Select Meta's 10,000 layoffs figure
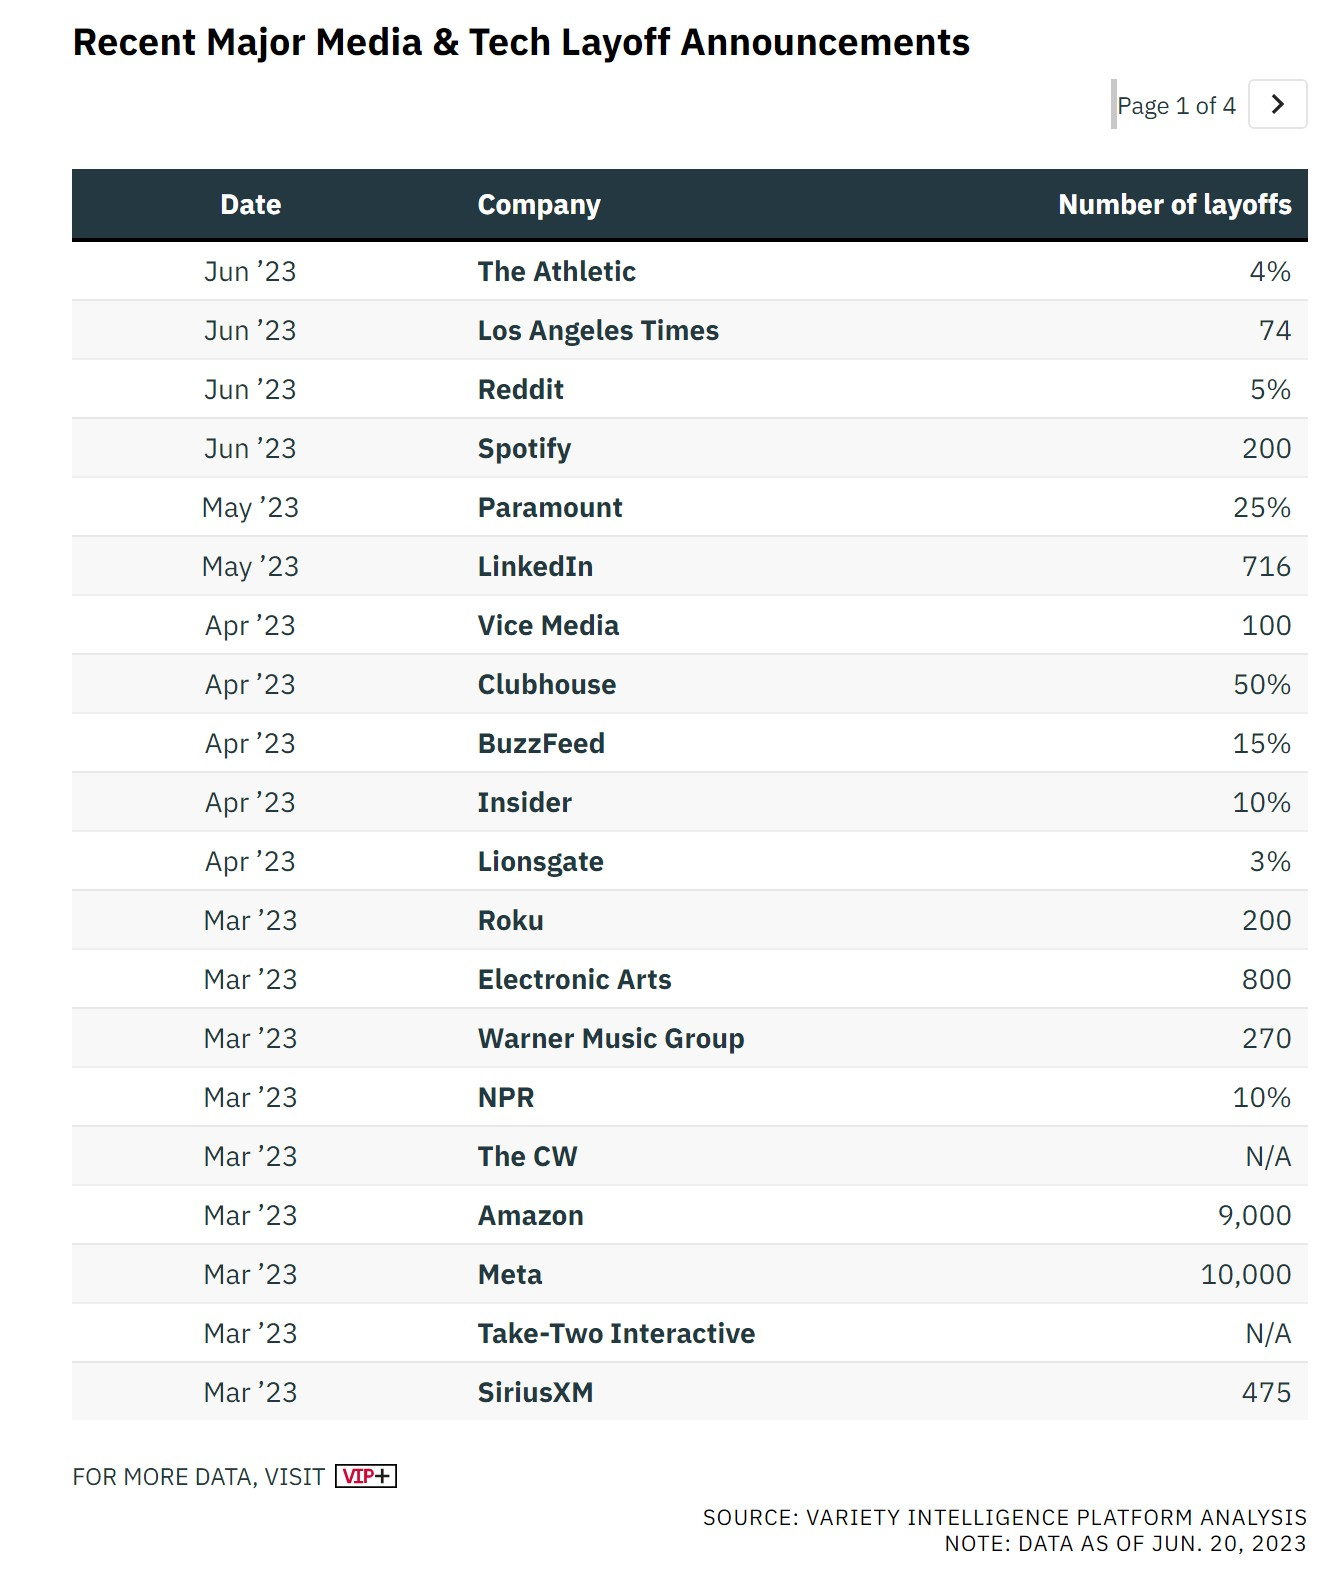Screen dimensions: 1340x1594 pos(1246,1274)
